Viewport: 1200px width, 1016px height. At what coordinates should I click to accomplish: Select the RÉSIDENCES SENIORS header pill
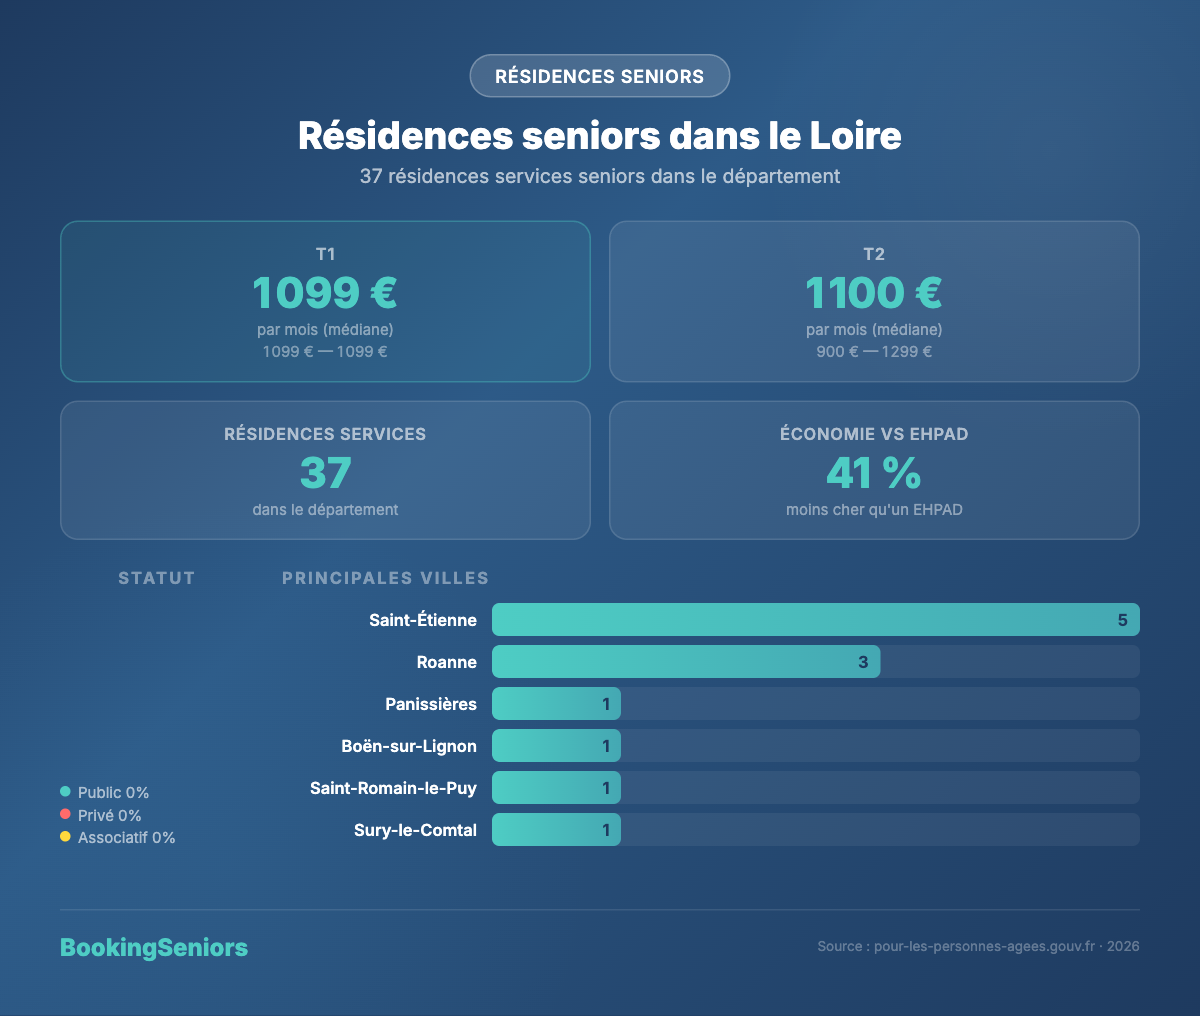point(600,75)
